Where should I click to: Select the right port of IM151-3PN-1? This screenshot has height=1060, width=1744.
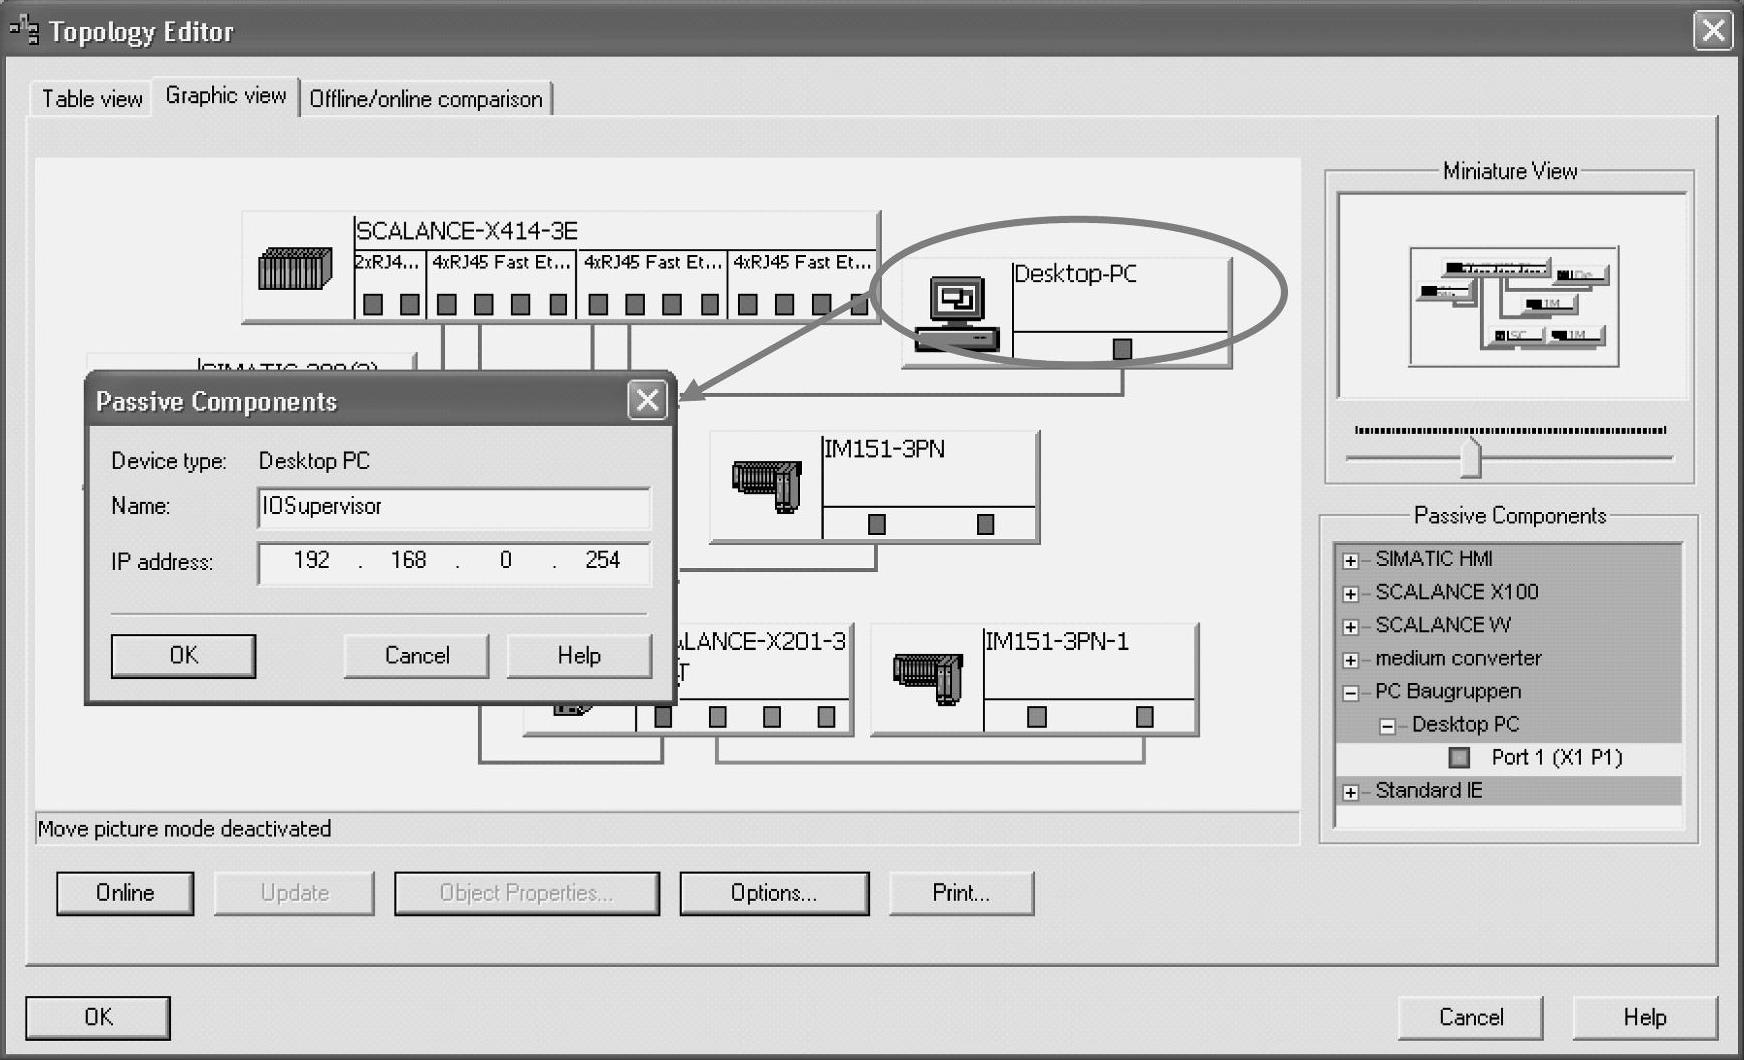click(x=1145, y=717)
